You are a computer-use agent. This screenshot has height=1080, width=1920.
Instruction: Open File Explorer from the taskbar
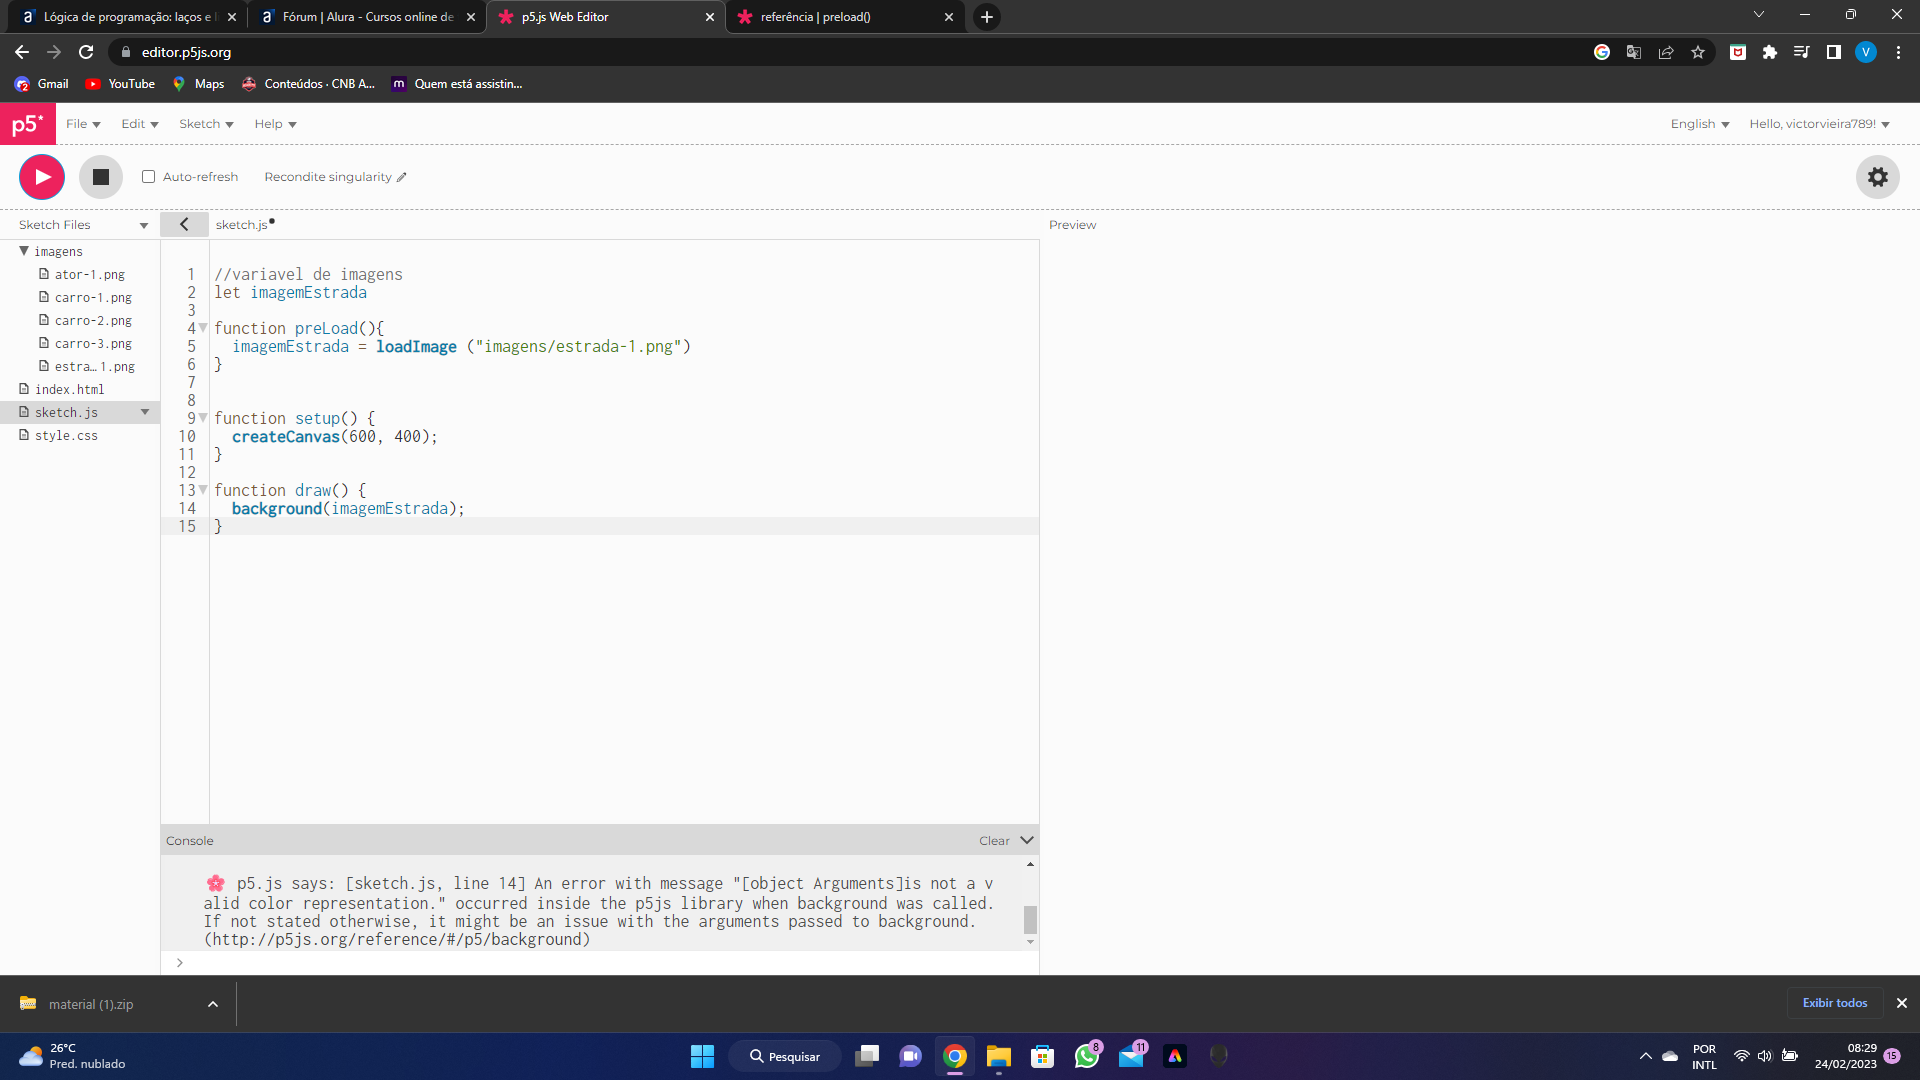click(999, 1056)
